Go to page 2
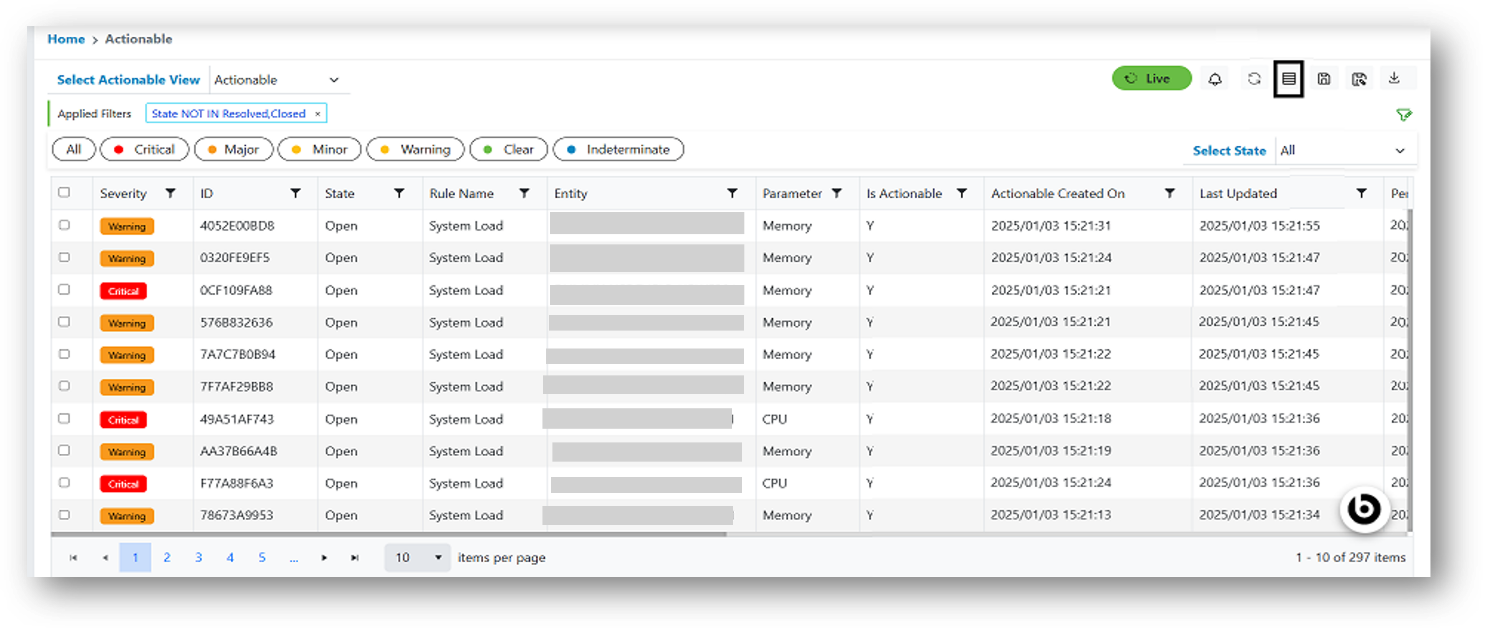The height and width of the screenshot is (630, 1485). point(167,558)
